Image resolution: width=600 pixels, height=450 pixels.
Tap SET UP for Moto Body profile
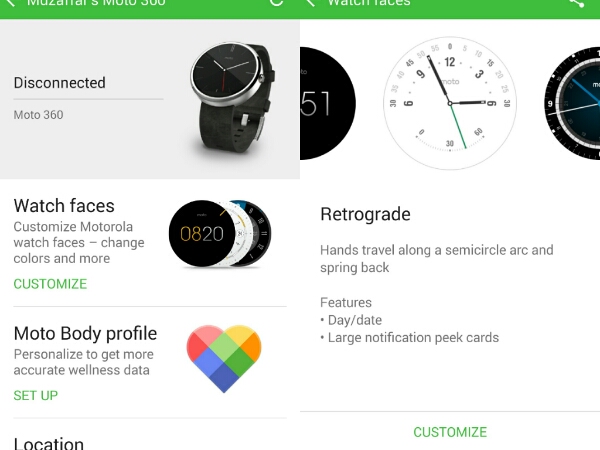pos(36,395)
